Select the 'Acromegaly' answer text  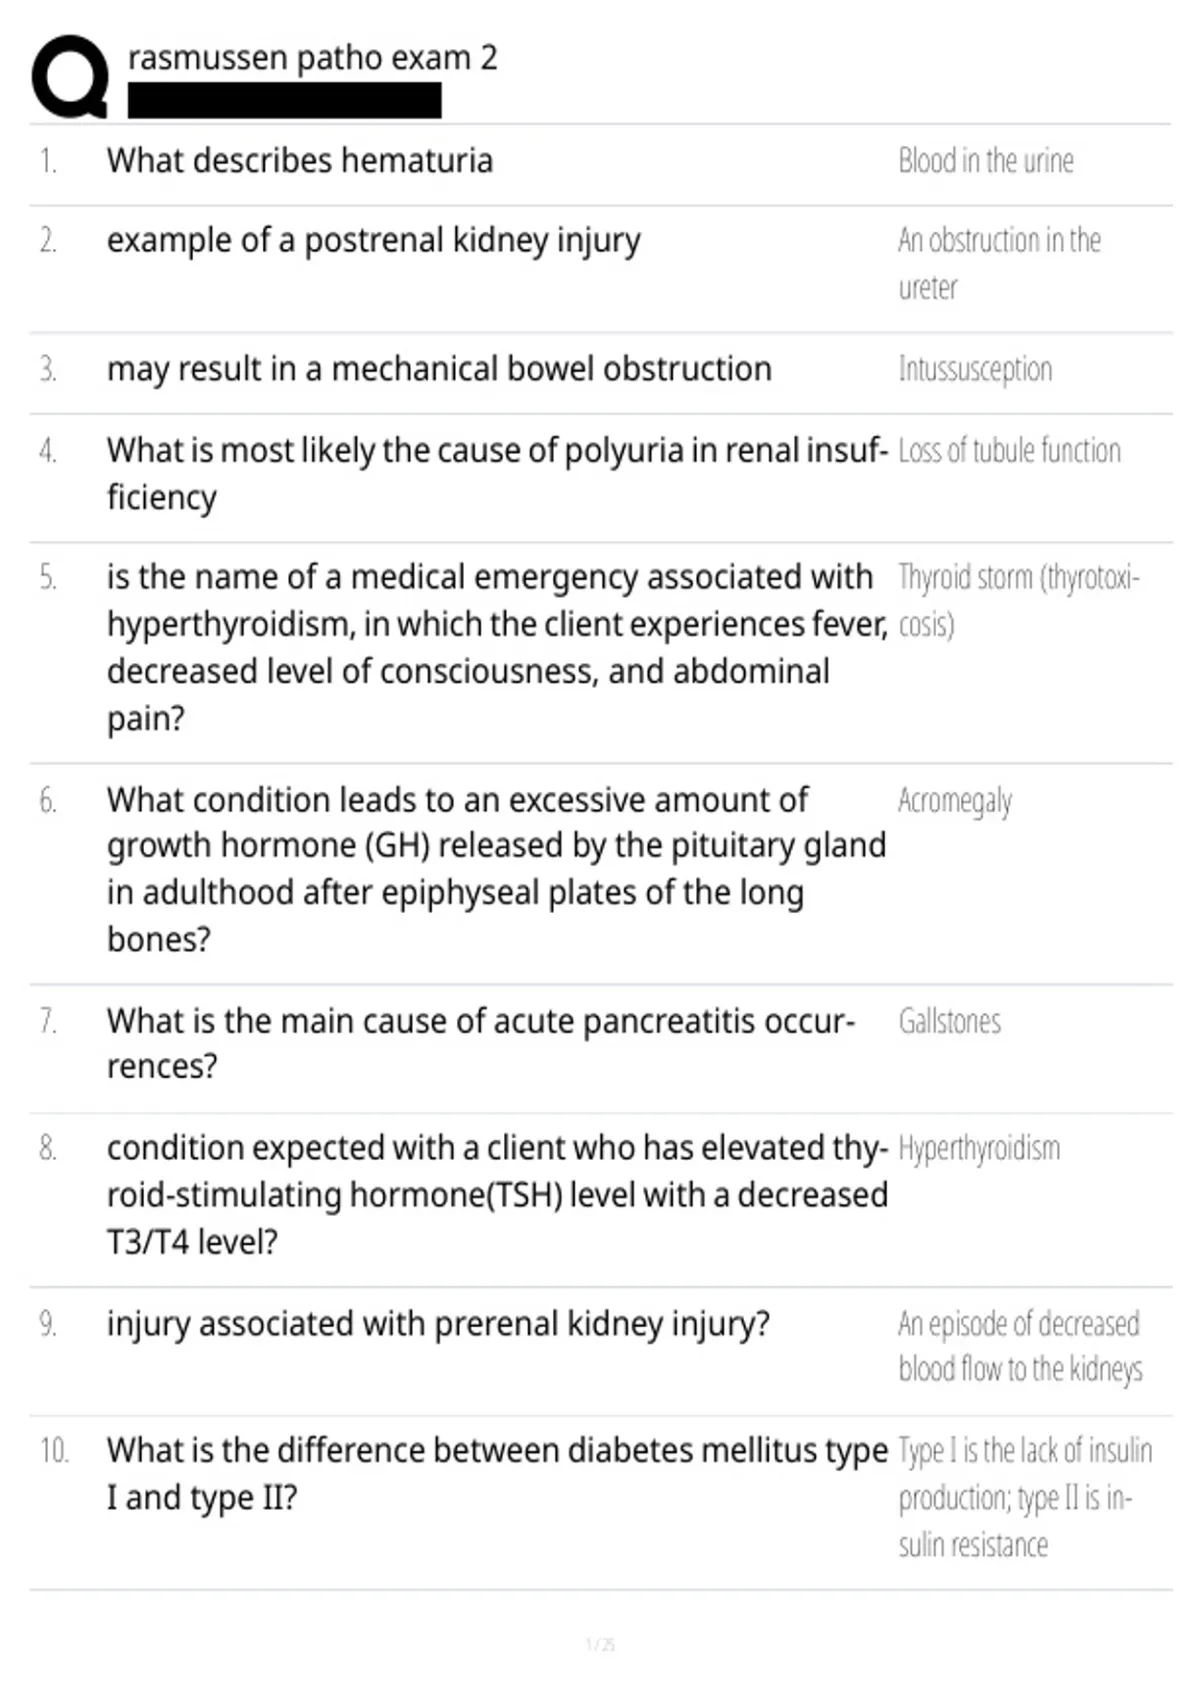[955, 802]
